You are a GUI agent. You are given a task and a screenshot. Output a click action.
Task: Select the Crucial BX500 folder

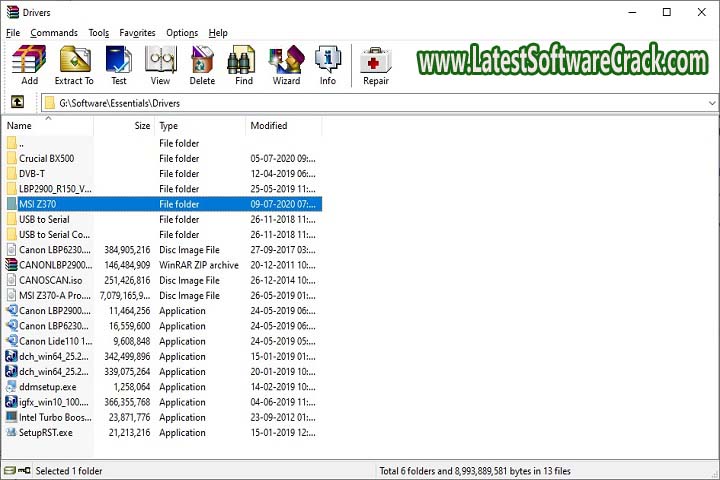click(46, 158)
